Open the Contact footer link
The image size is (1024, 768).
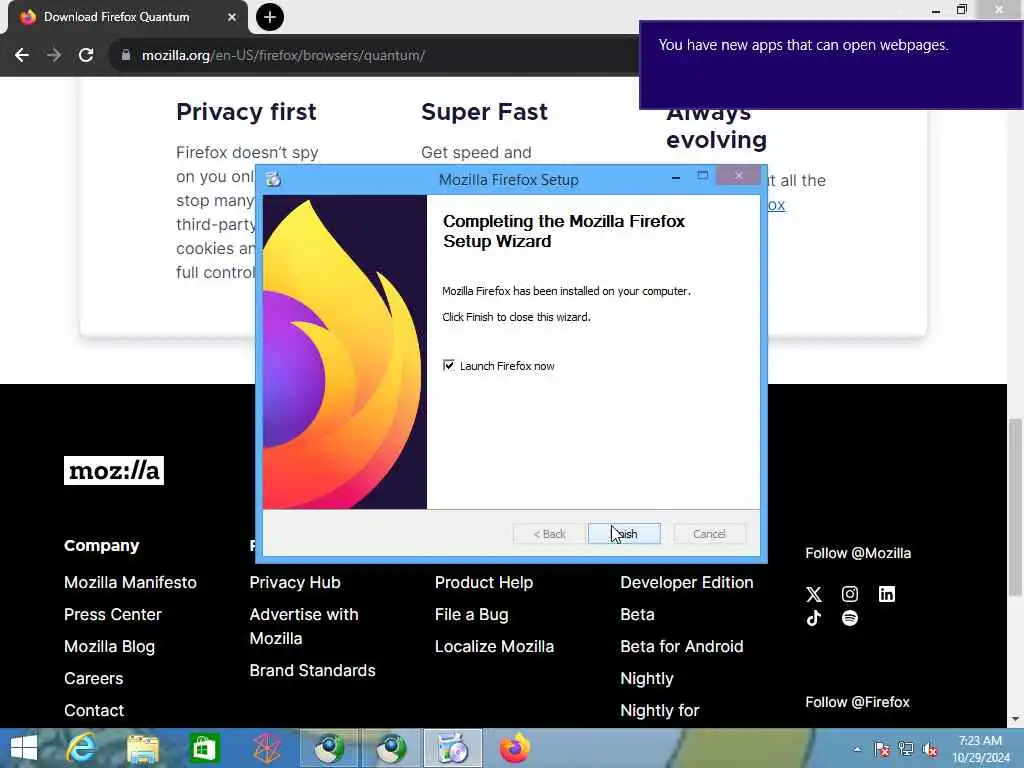[x=94, y=710]
